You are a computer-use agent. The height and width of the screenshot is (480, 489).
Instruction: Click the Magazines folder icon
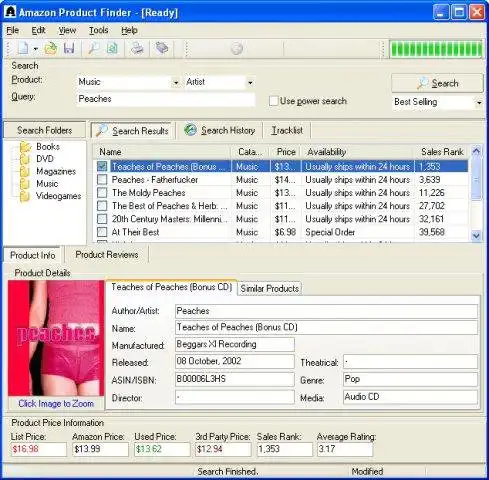[25, 172]
